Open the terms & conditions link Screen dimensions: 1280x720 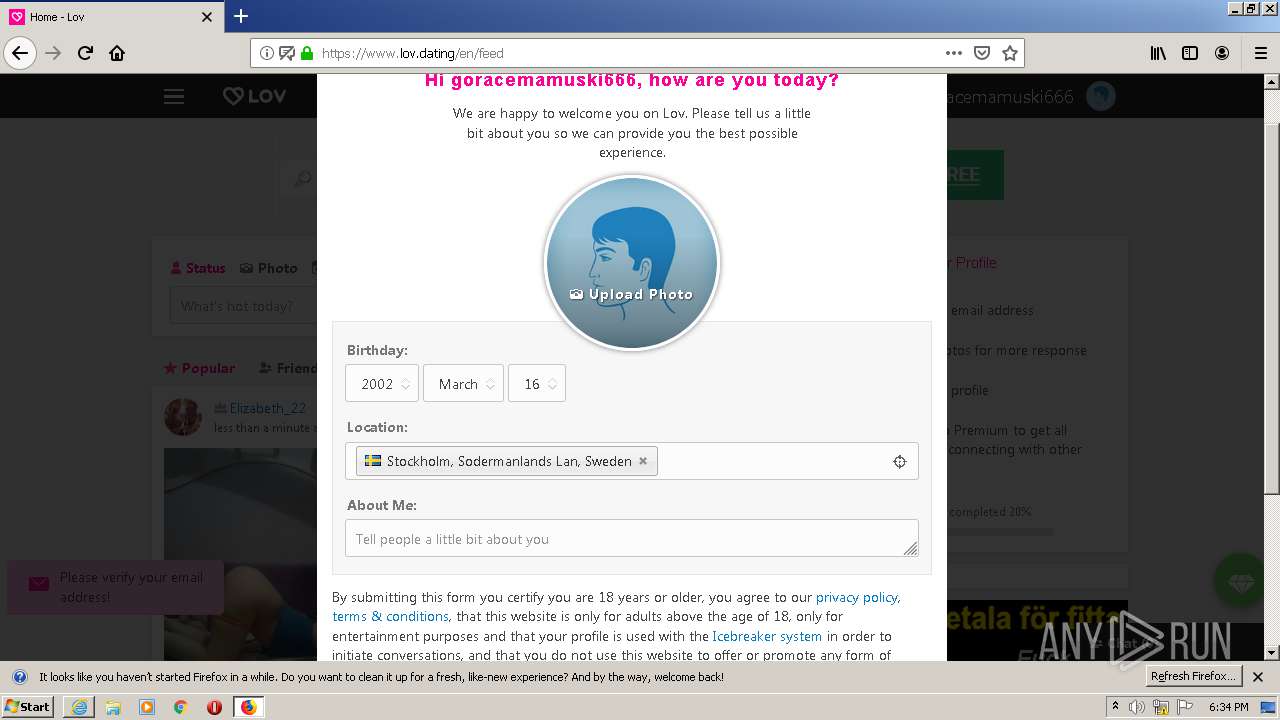tap(390, 616)
